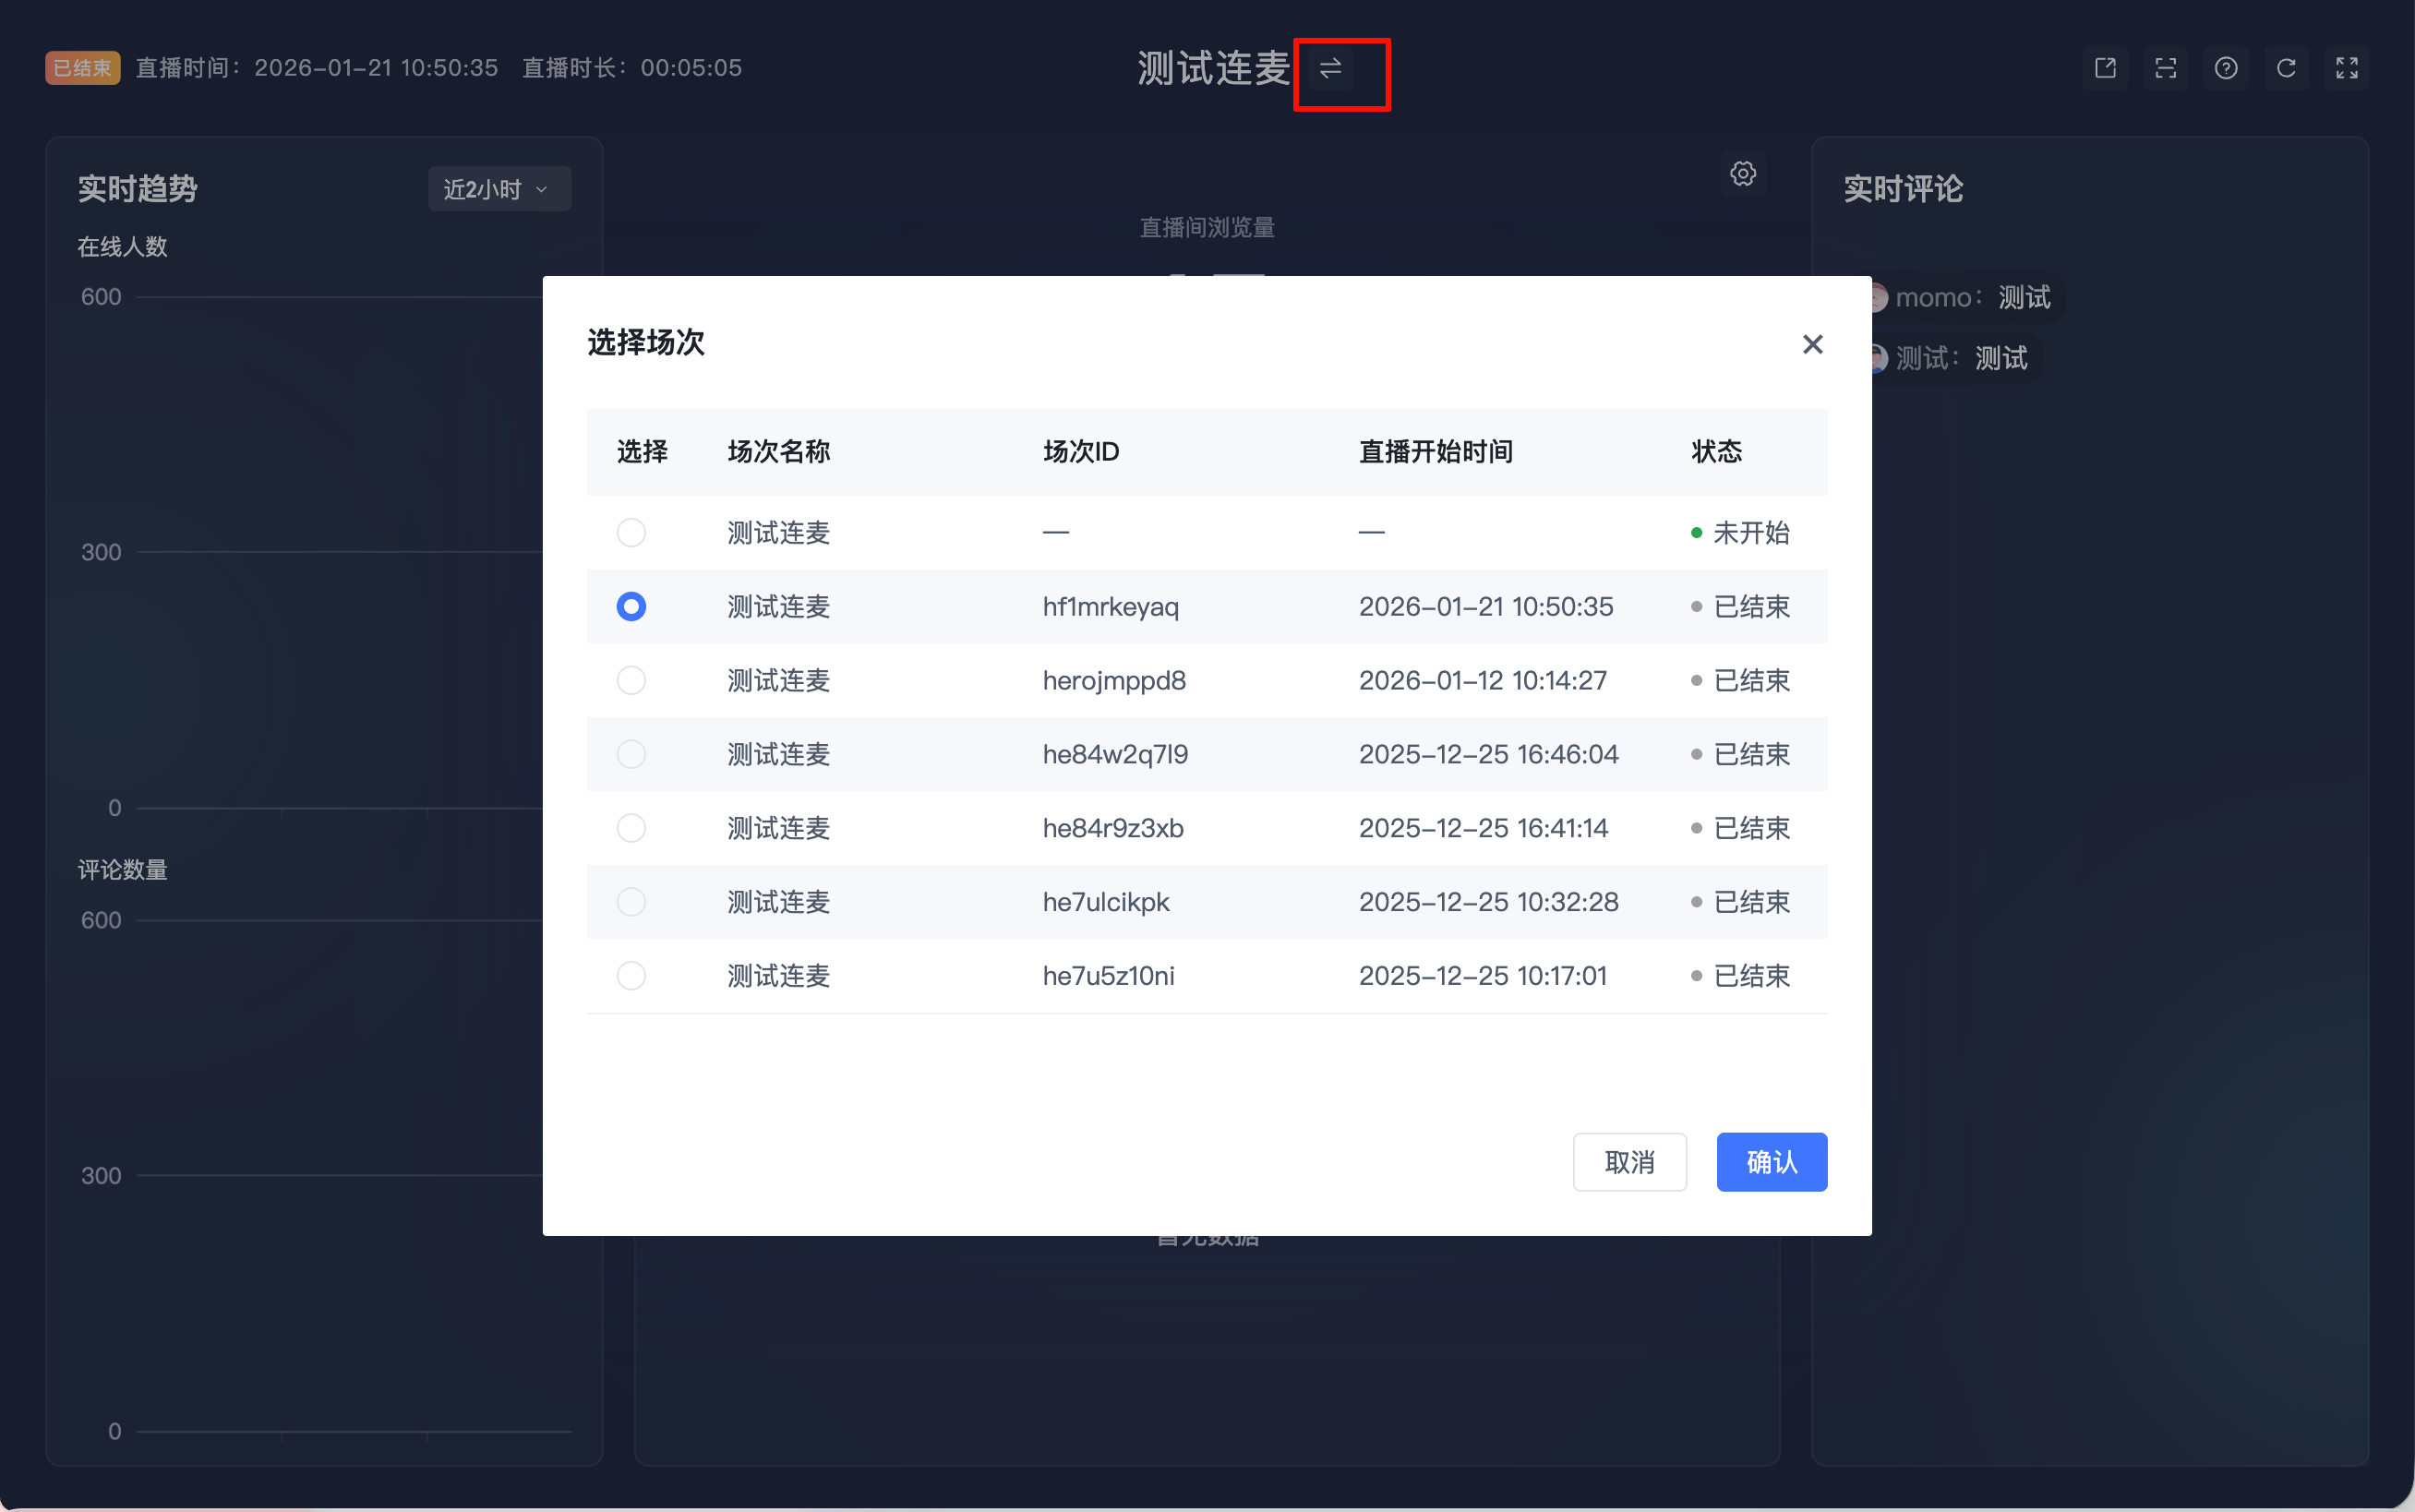The width and height of the screenshot is (2415, 1512).
Task: Click session ID herojmppd8
Action: coord(1114,681)
